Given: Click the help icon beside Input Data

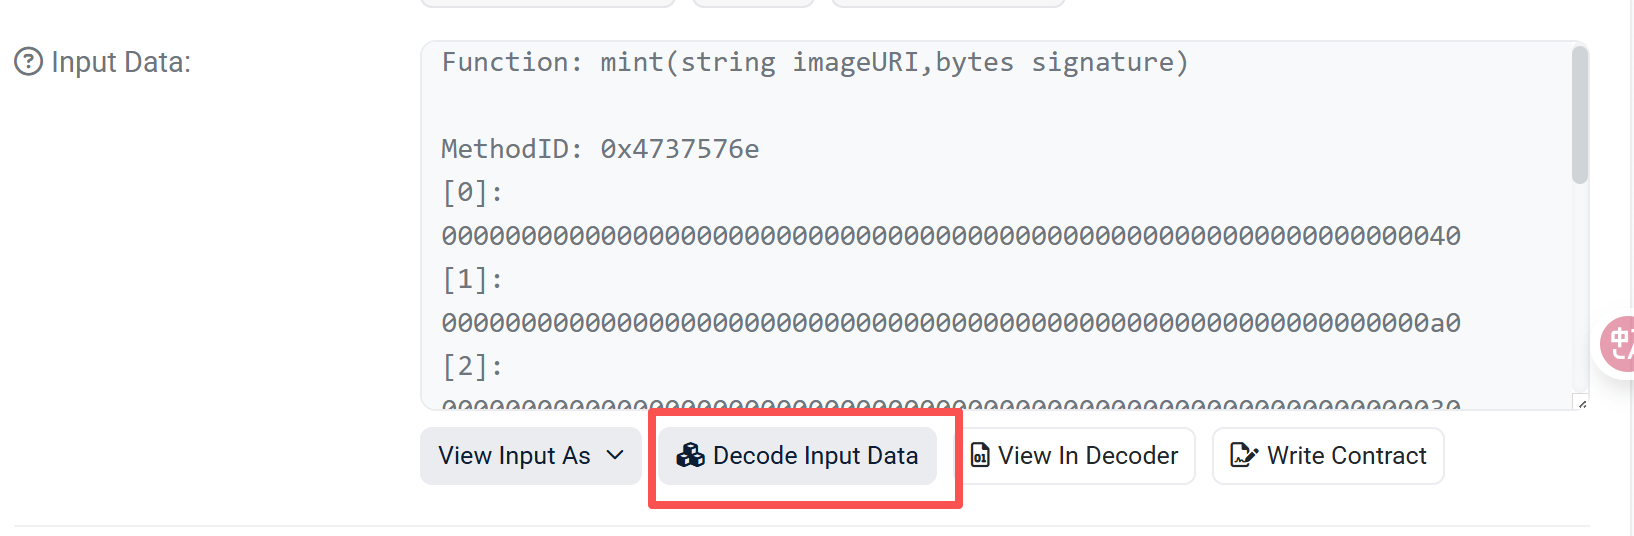Looking at the screenshot, I should pyautogui.click(x=28, y=62).
